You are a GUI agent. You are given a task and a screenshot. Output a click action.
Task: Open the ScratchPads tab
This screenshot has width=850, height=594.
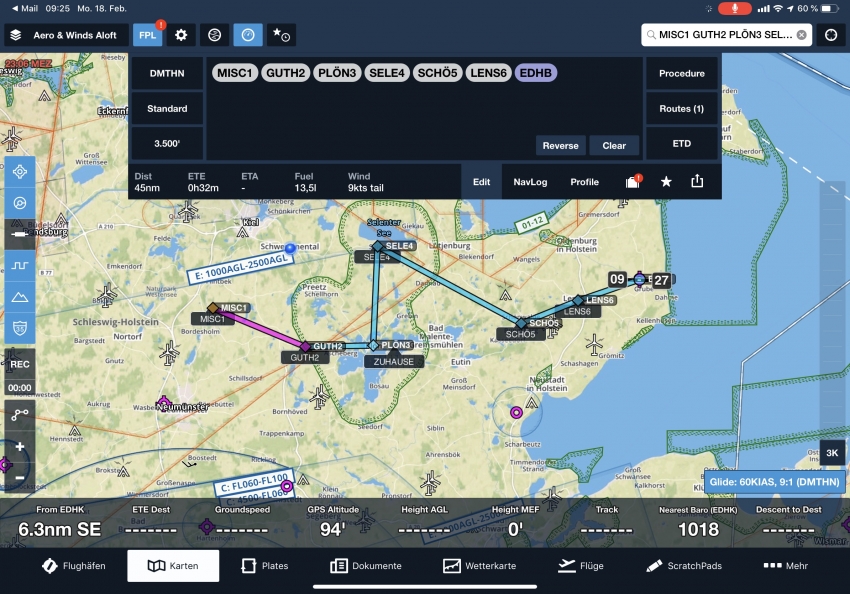pyautogui.click(x=684, y=566)
